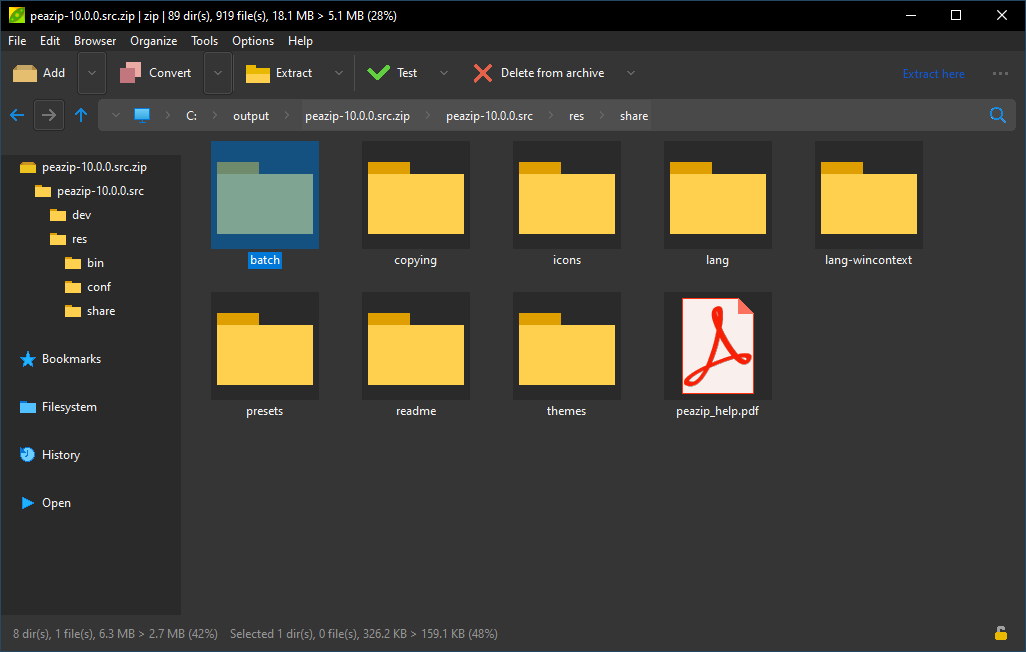The height and width of the screenshot is (652, 1026).
Task: Expand the Add button dropdown arrow
Action: [92, 73]
